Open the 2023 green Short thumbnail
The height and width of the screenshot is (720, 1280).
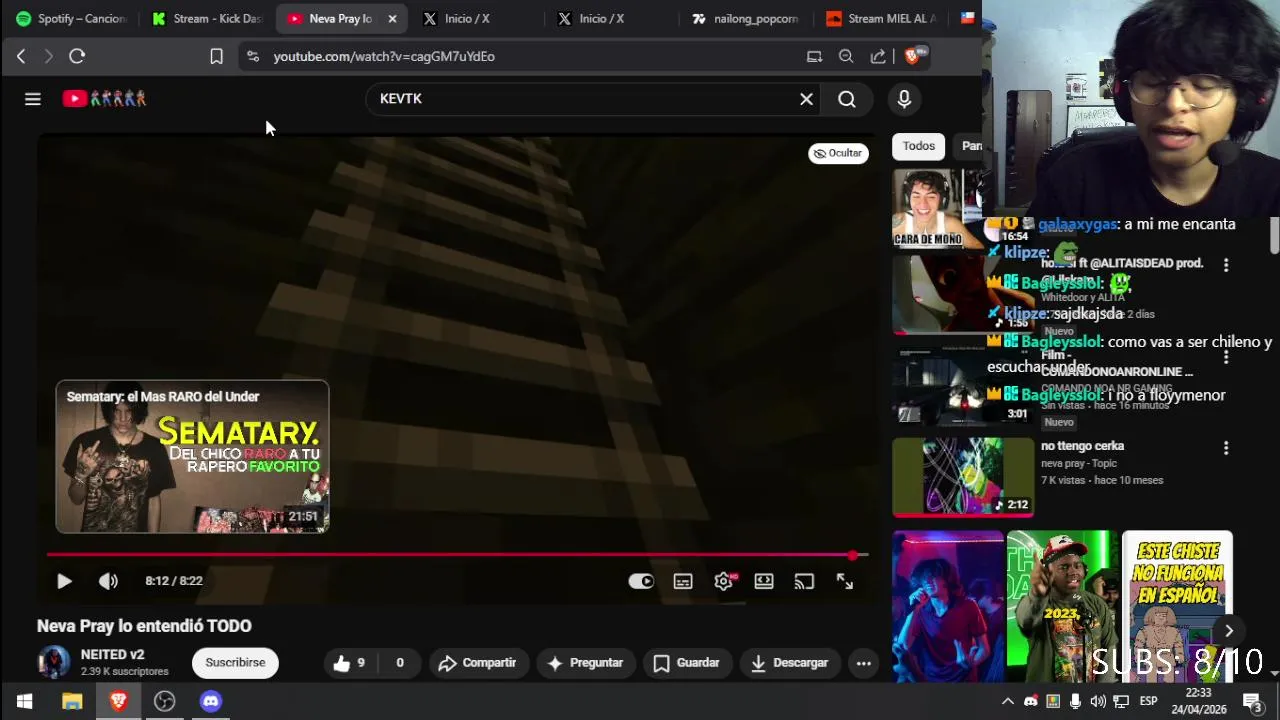click(1062, 606)
